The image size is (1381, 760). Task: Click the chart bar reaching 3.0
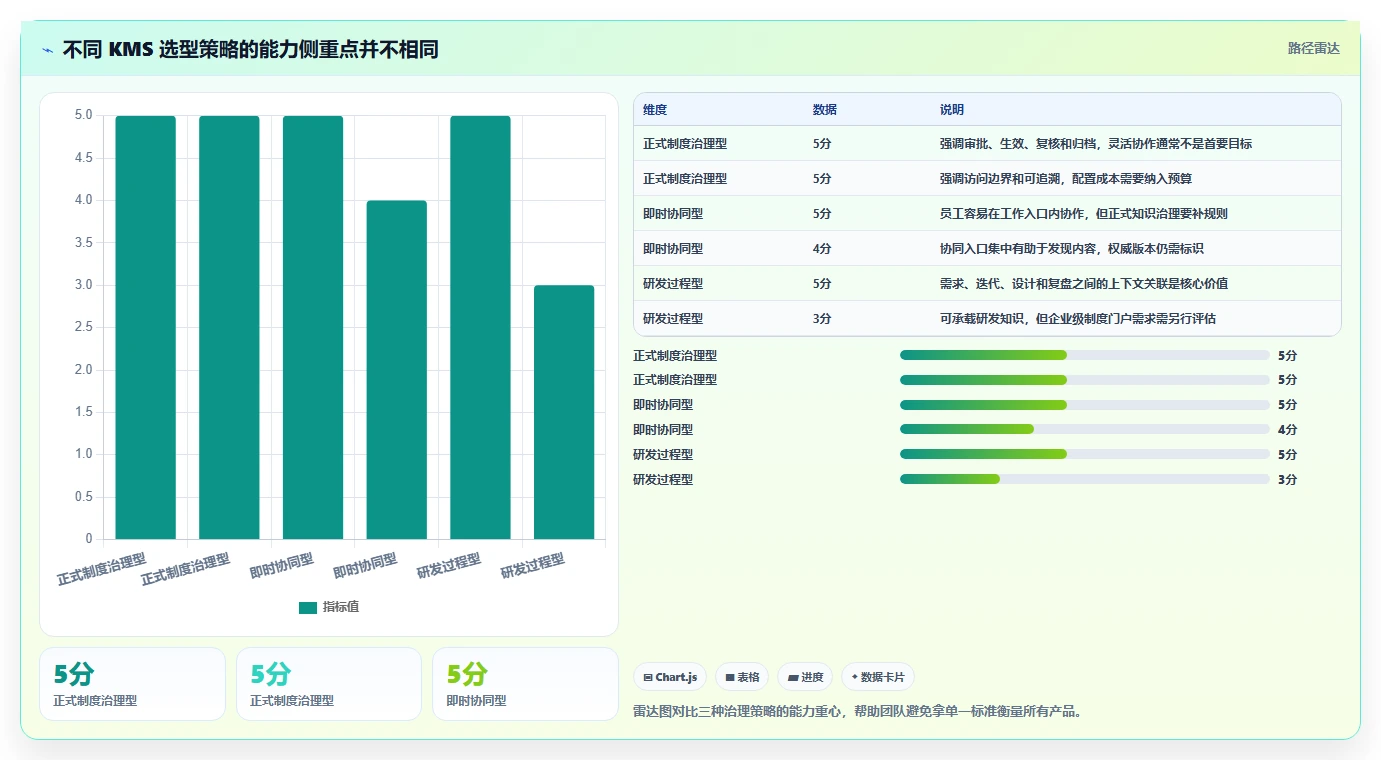[x=564, y=412]
